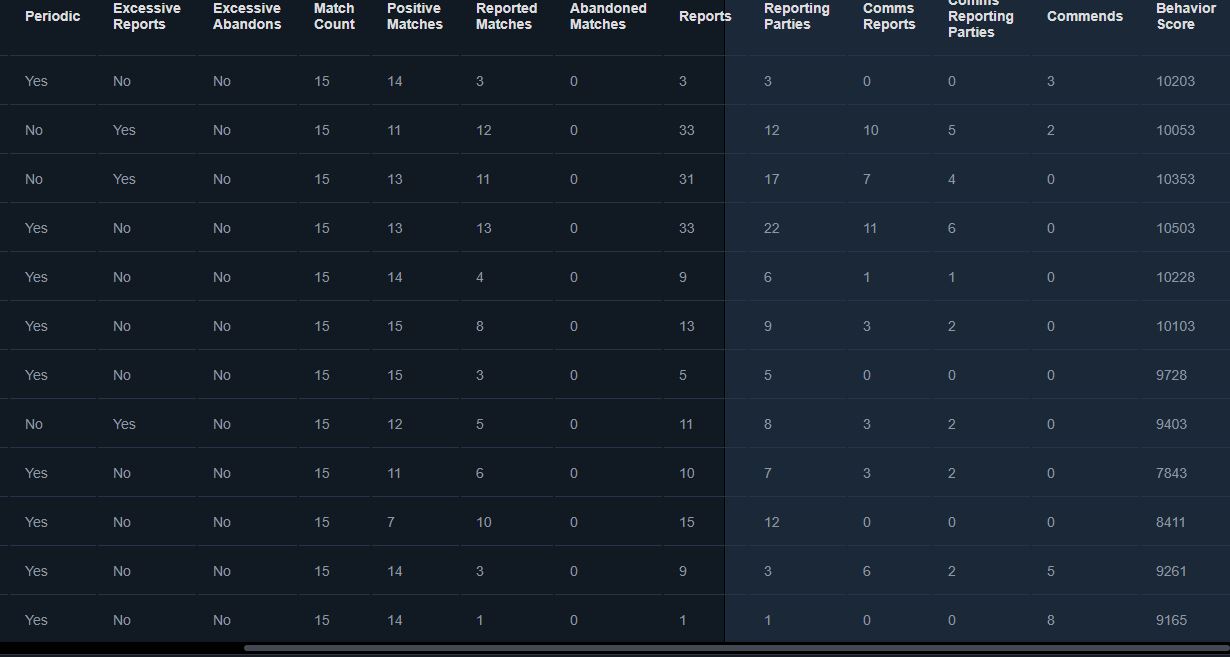1230x657 pixels.
Task: Select Behavior Score value 10053
Action: click(1175, 130)
